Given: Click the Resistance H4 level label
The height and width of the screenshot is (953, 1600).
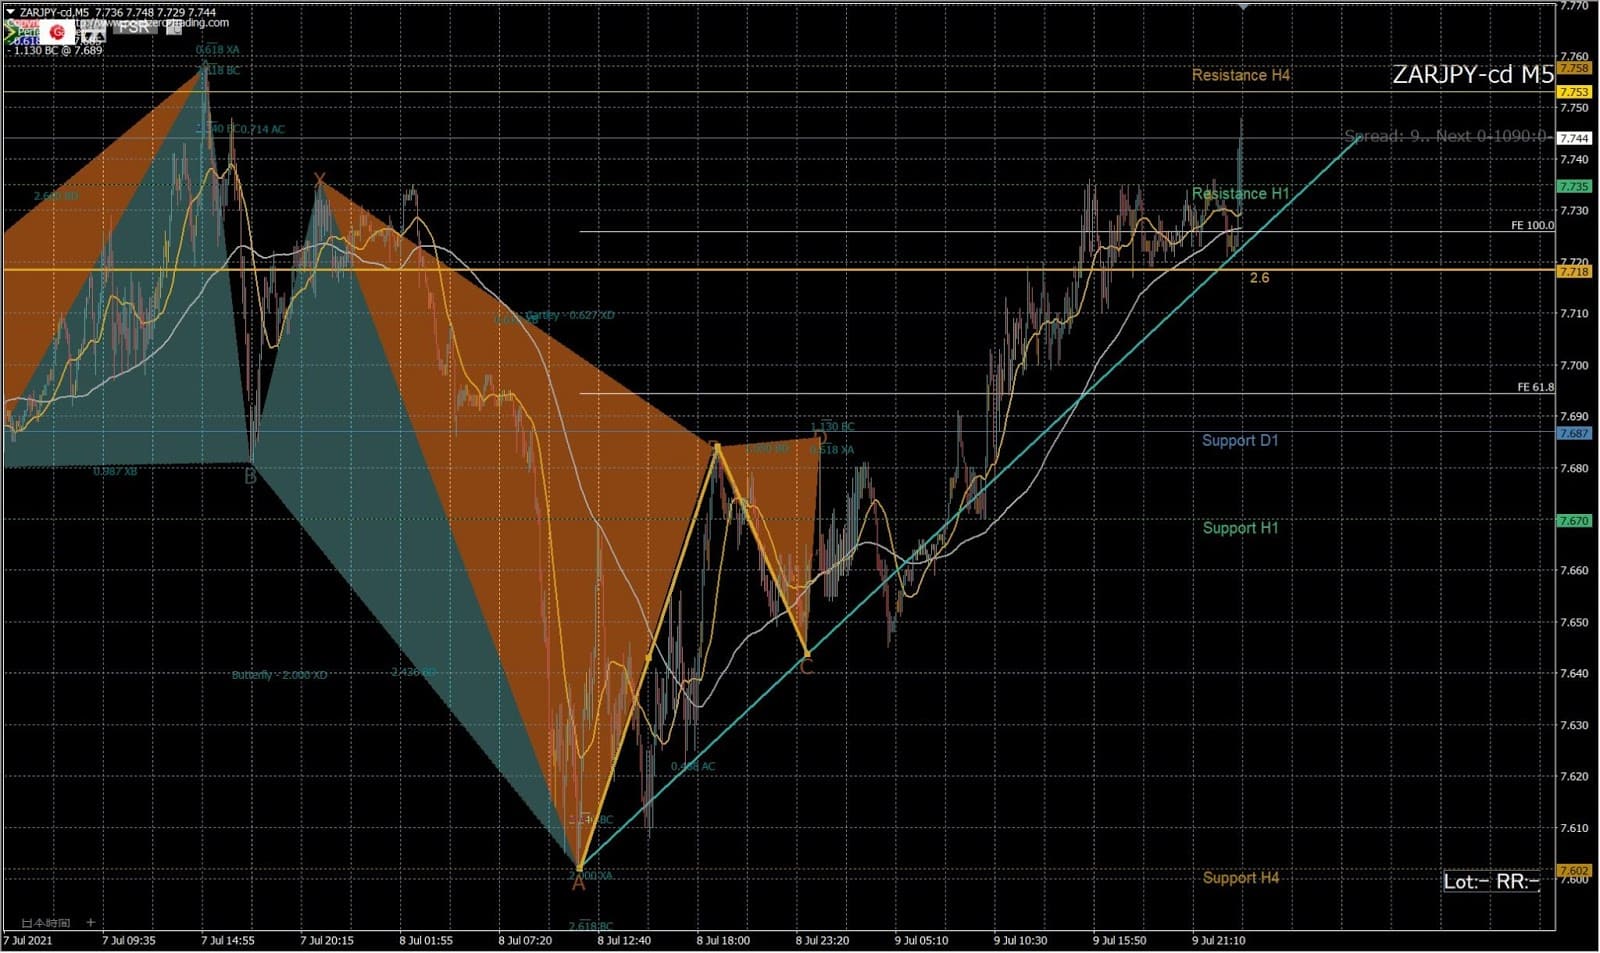Looking at the screenshot, I should [x=1240, y=75].
